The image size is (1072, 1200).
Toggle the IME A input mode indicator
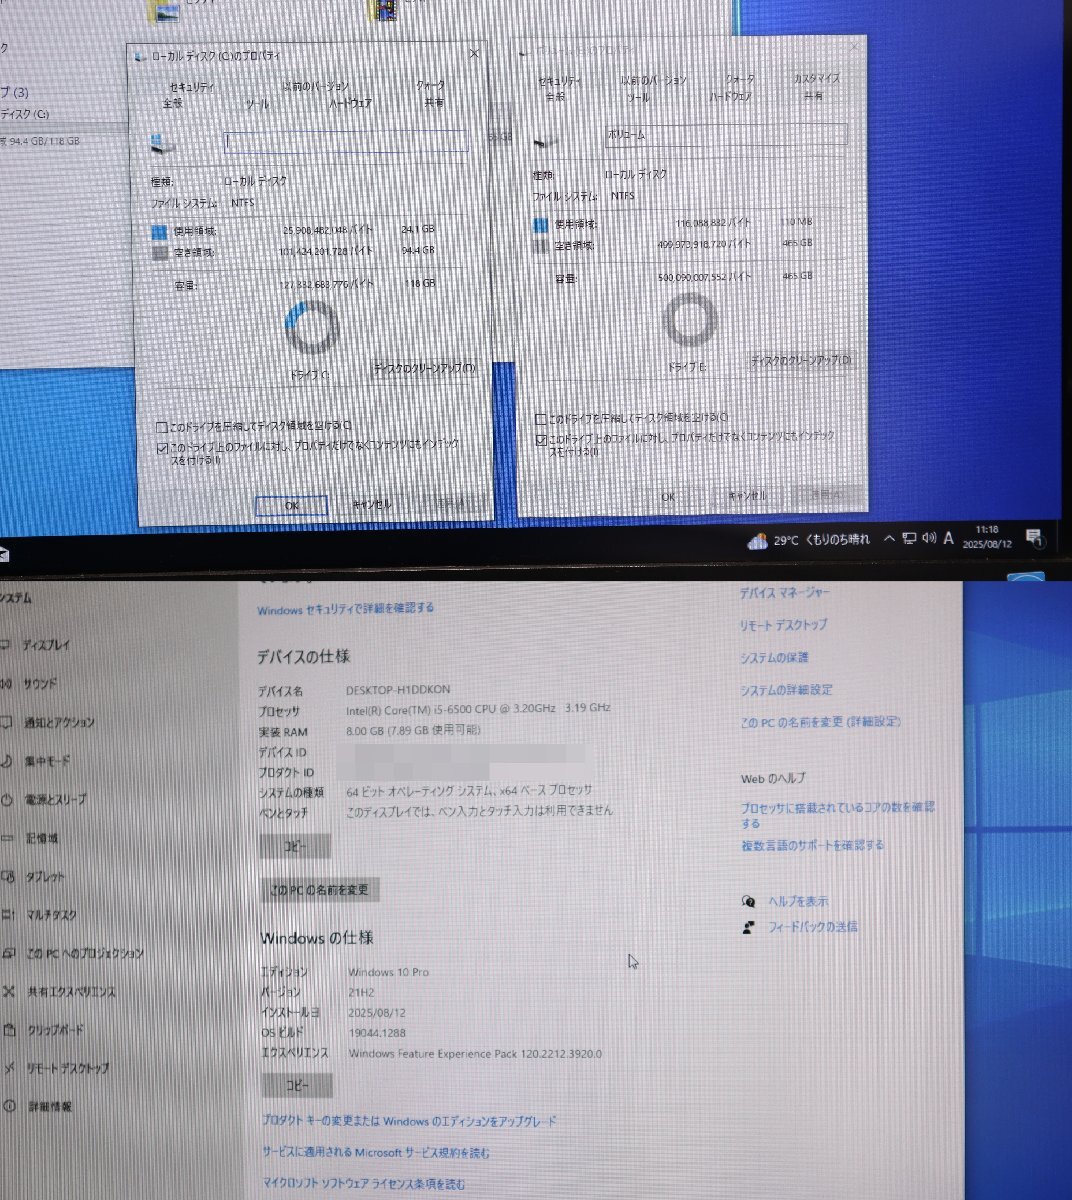[x=949, y=539]
